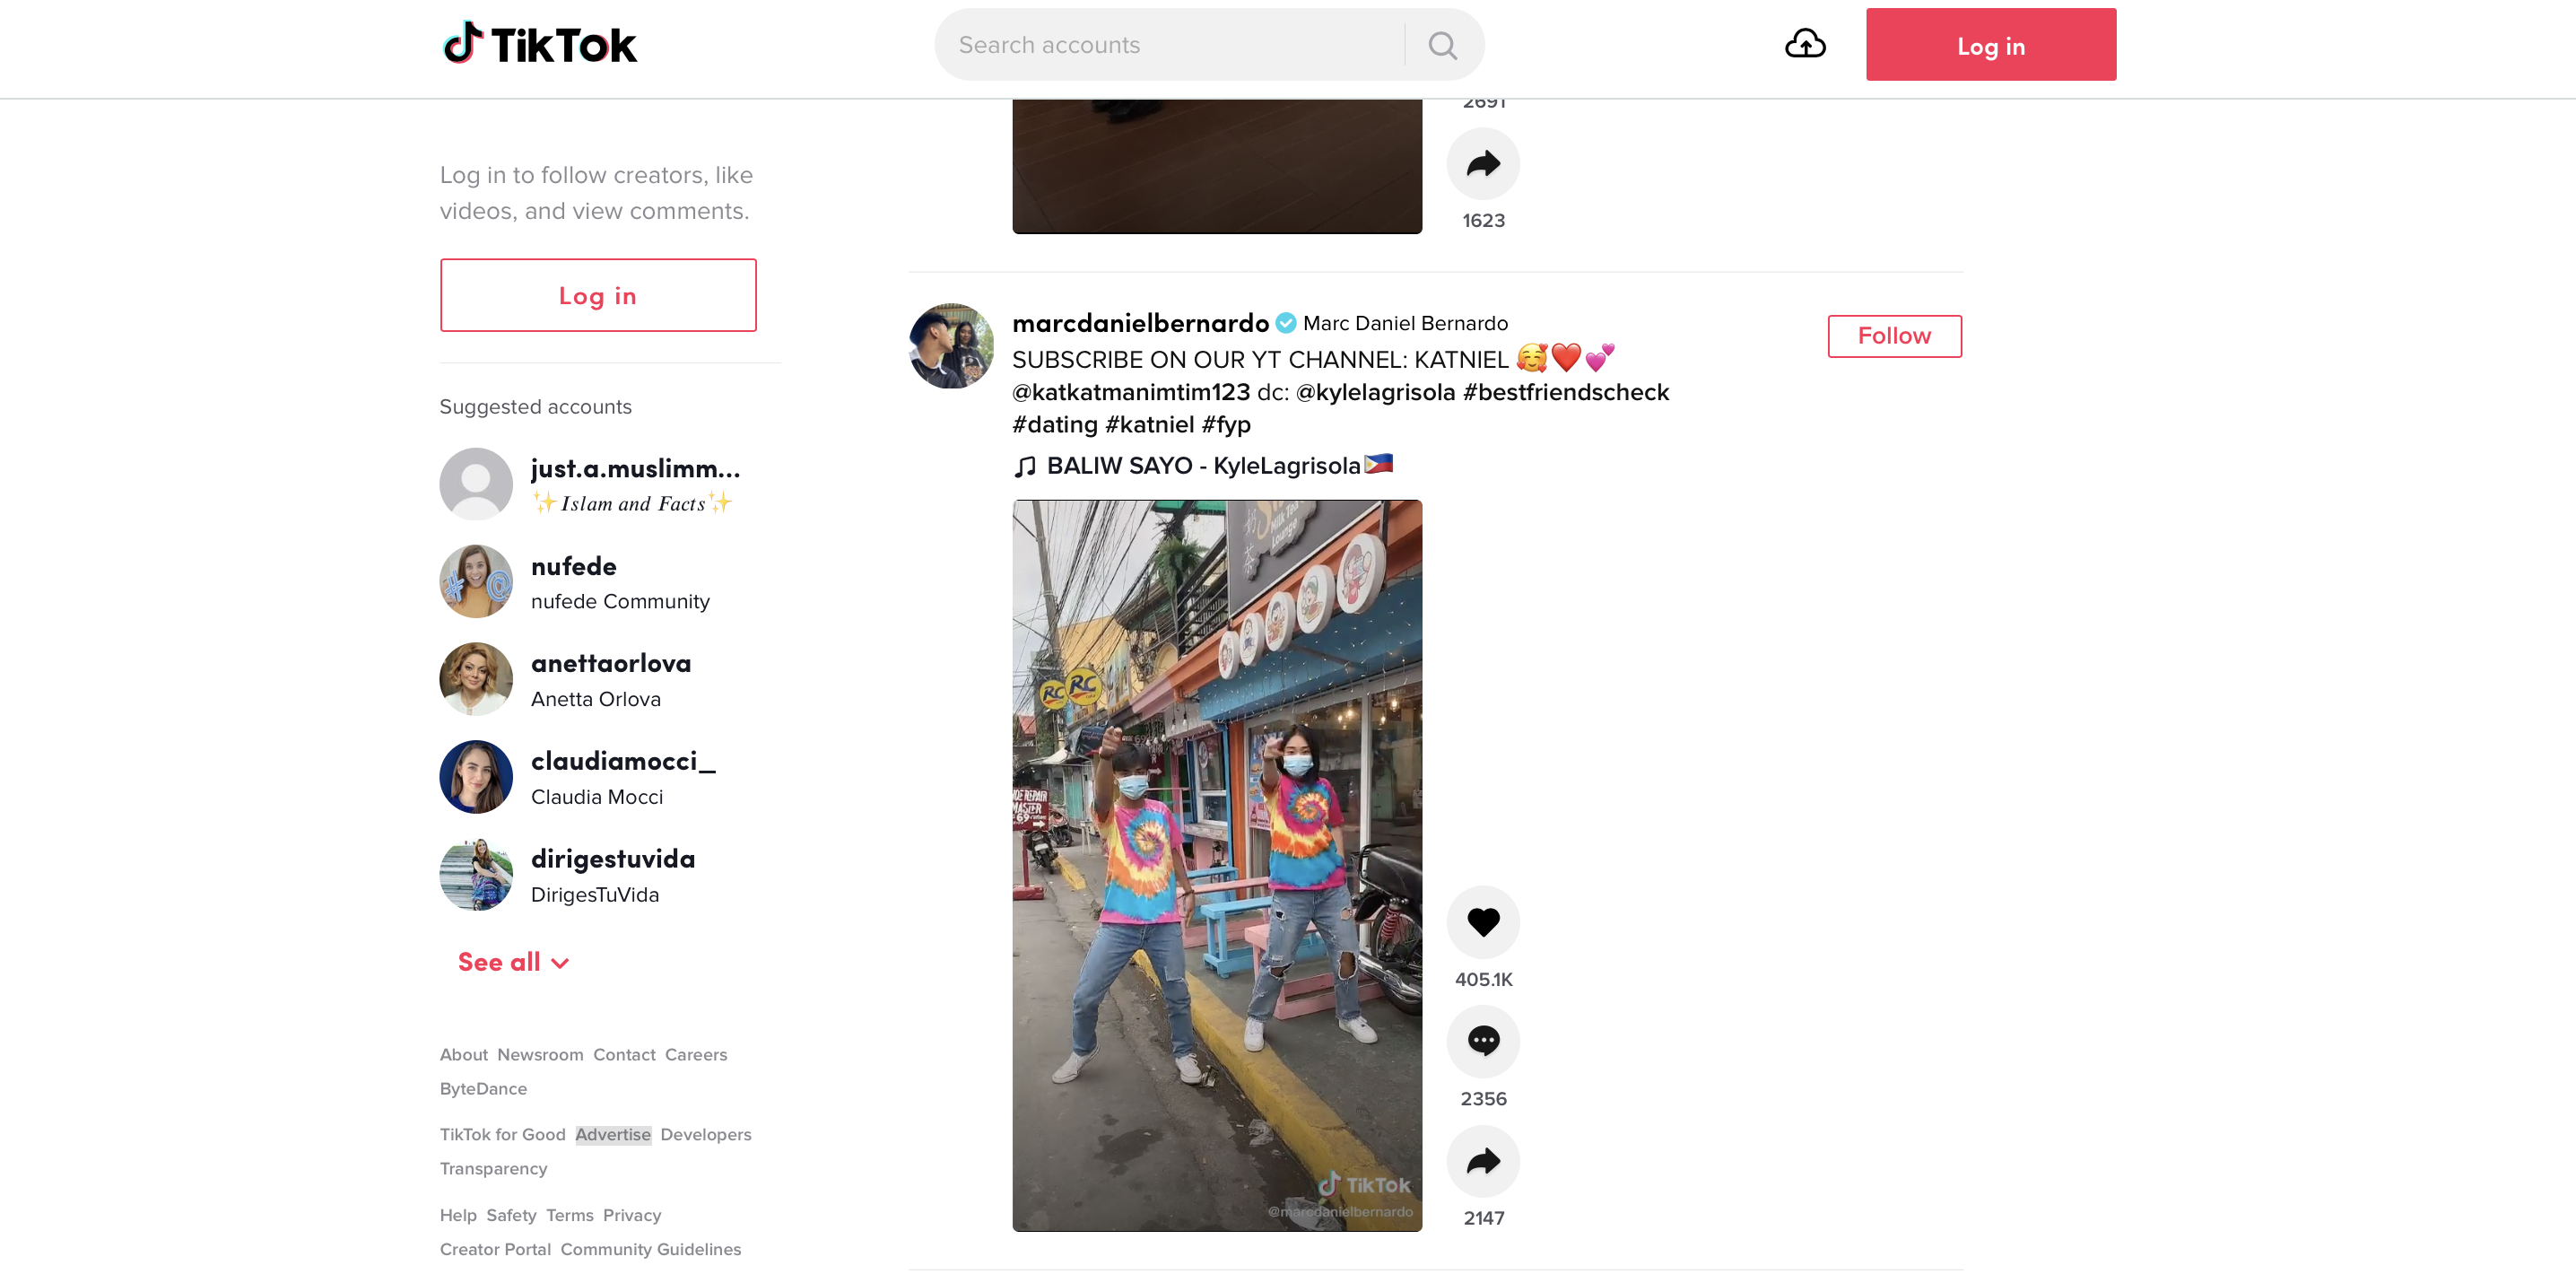Viewport: 2576px width, 1274px height.
Task: Click the verified badge next to marcdanielbernardo
Action: click(1286, 323)
